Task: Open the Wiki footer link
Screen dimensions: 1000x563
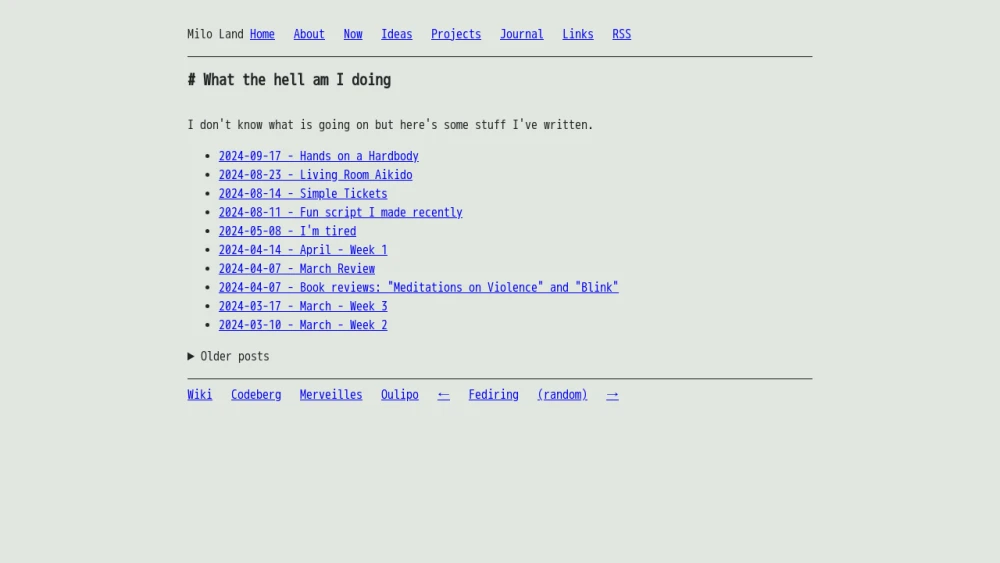Action: pos(200,395)
